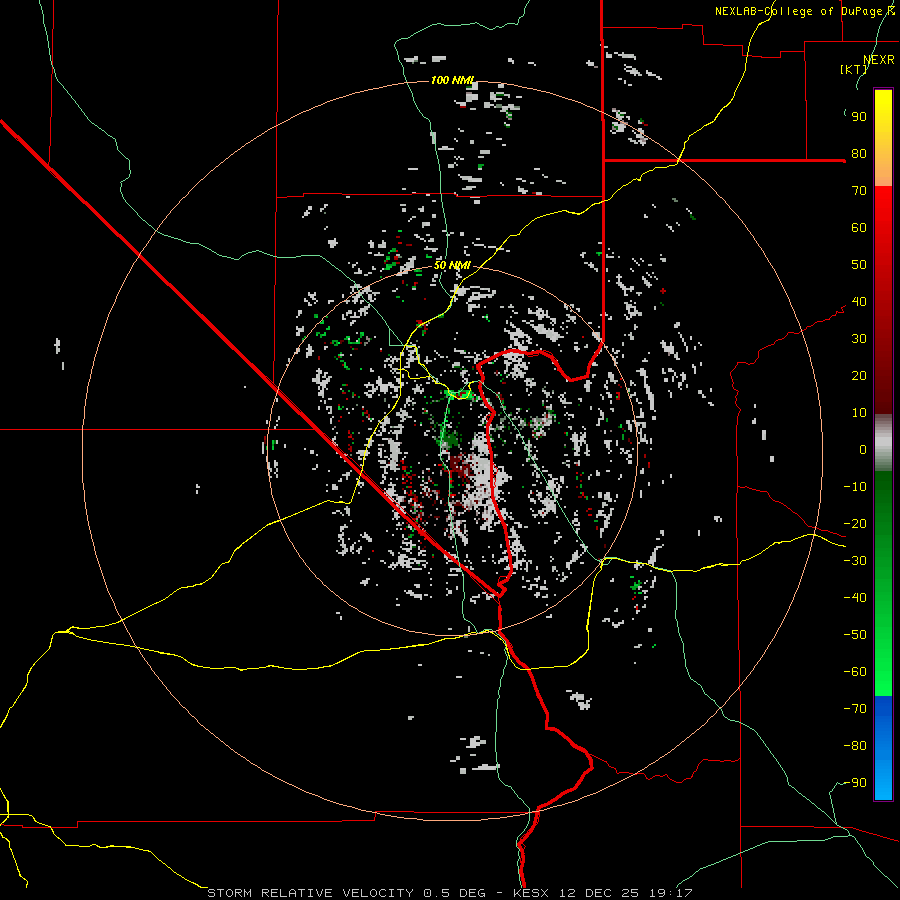Click the -60 legend value
Image resolution: width=900 pixels, height=900 pixels.
point(855,672)
